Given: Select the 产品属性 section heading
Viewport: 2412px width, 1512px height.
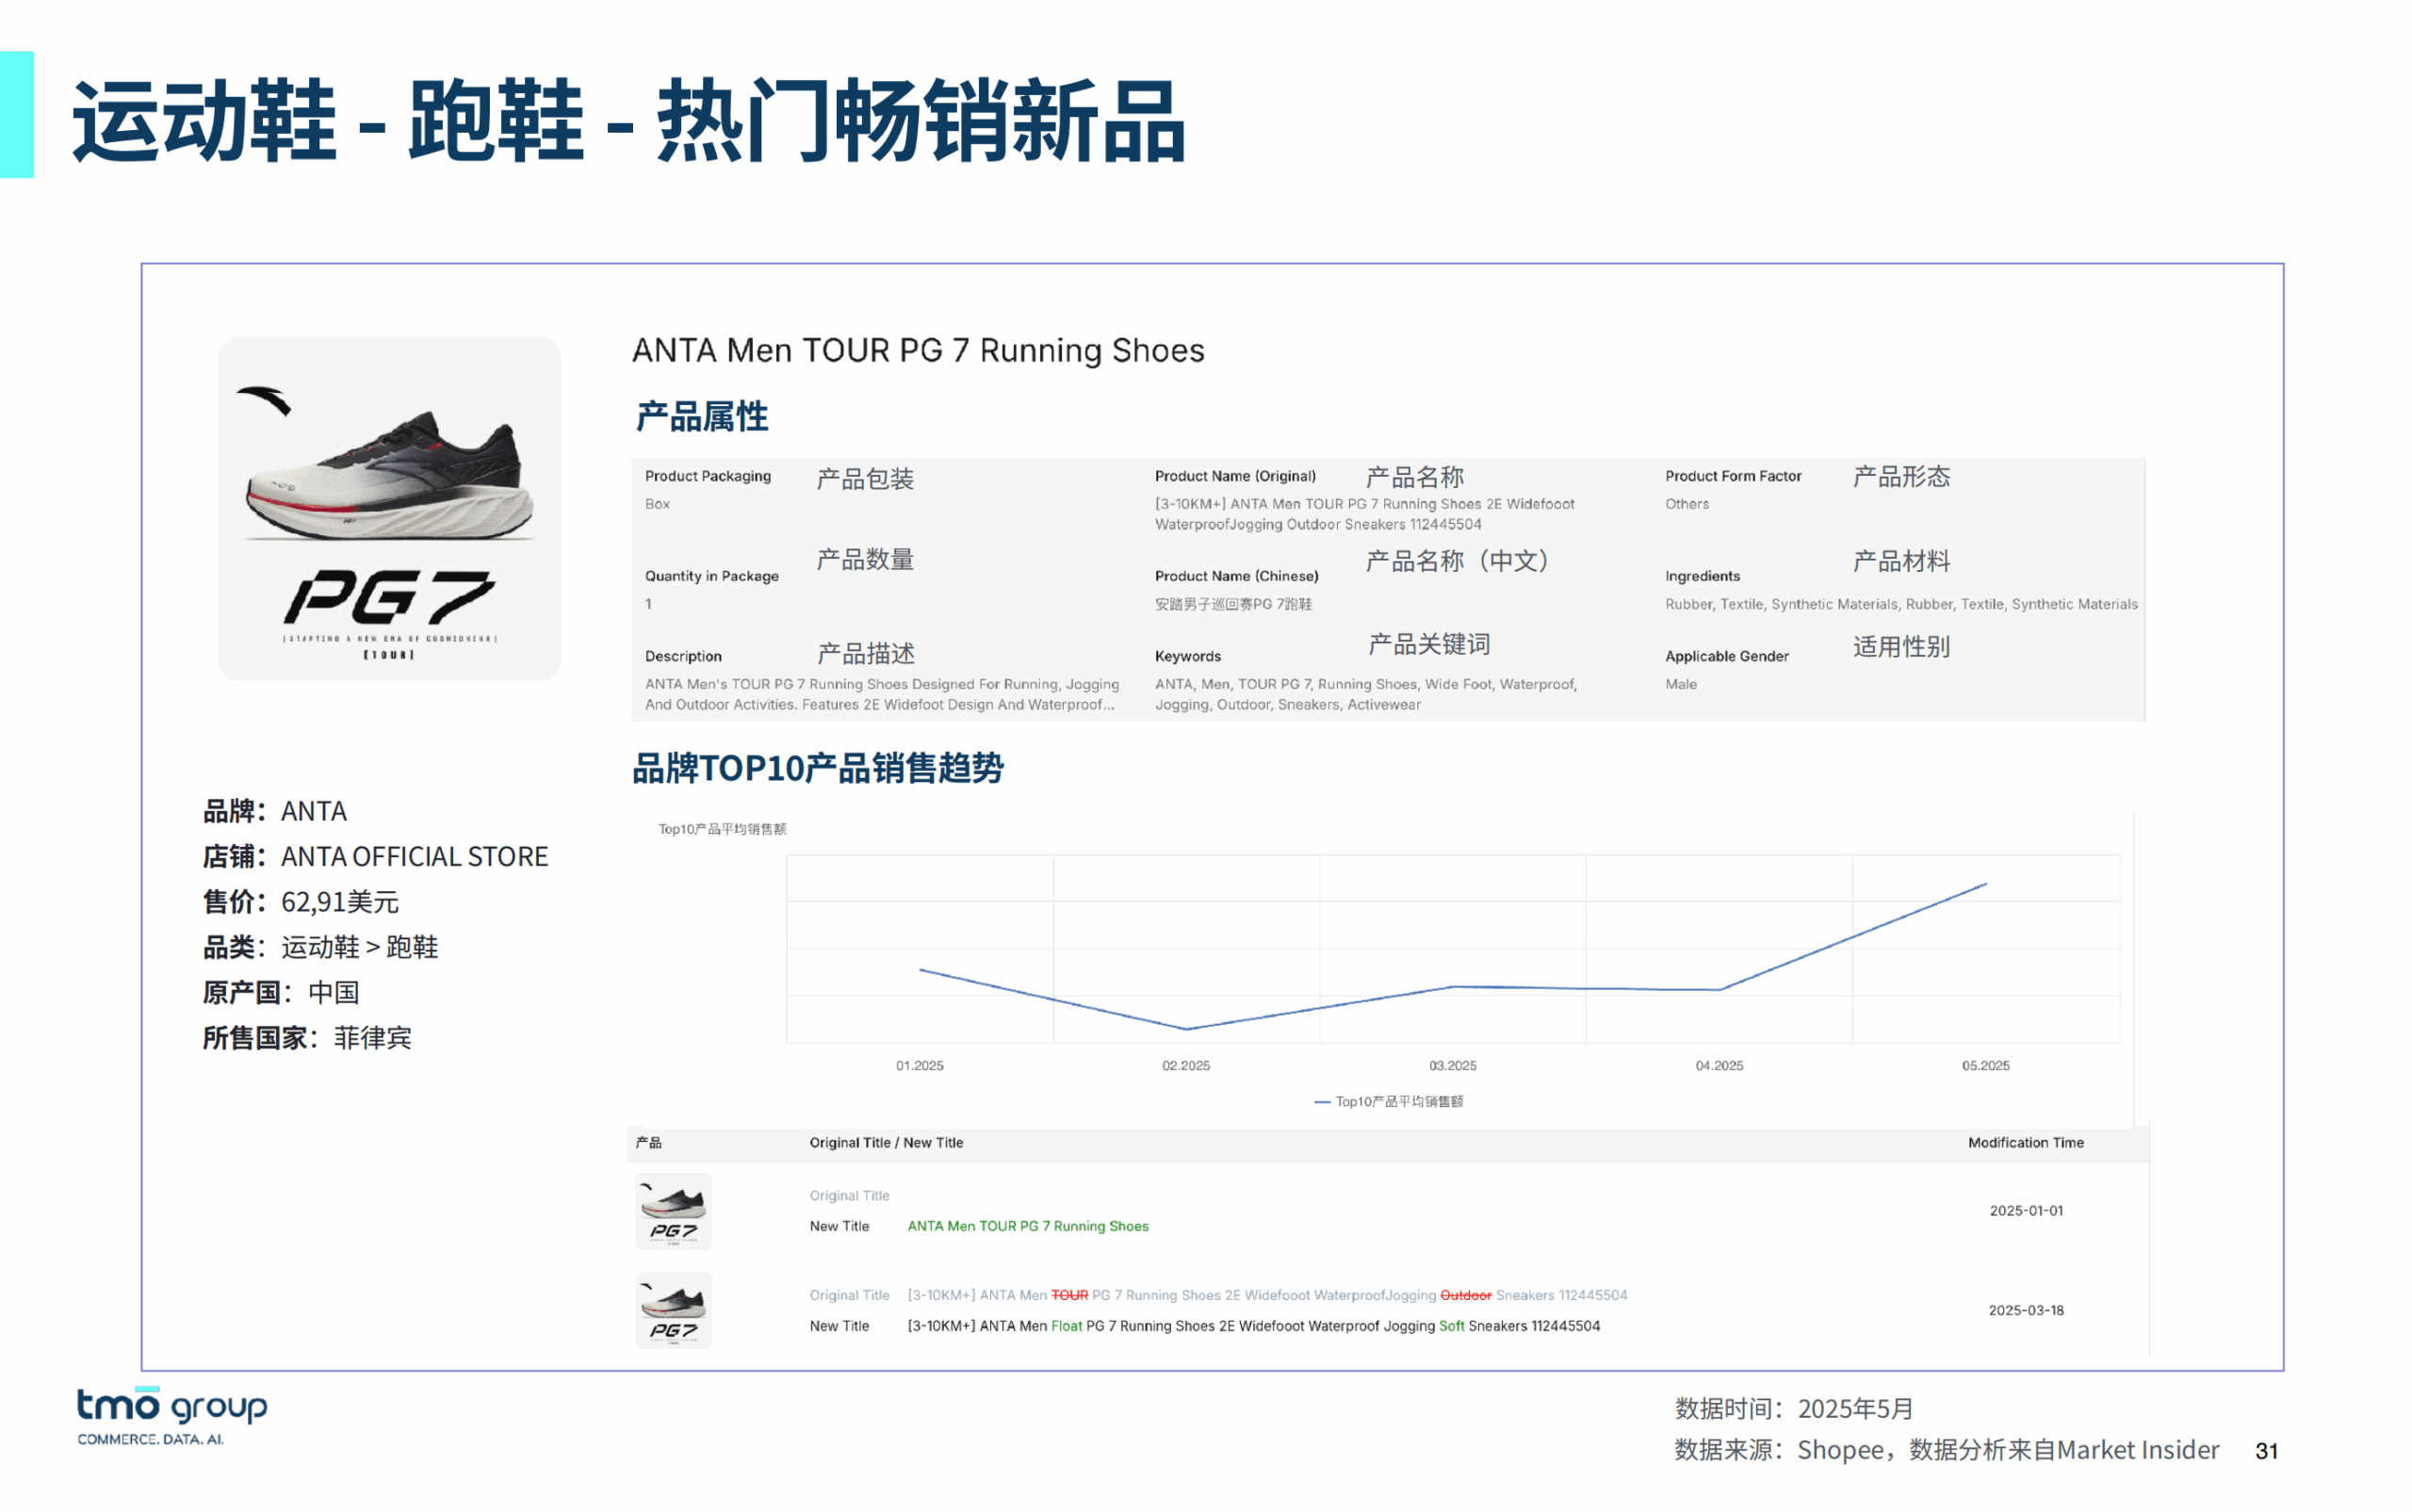Looking at the screenshot, I should click(x=702, y=416).
